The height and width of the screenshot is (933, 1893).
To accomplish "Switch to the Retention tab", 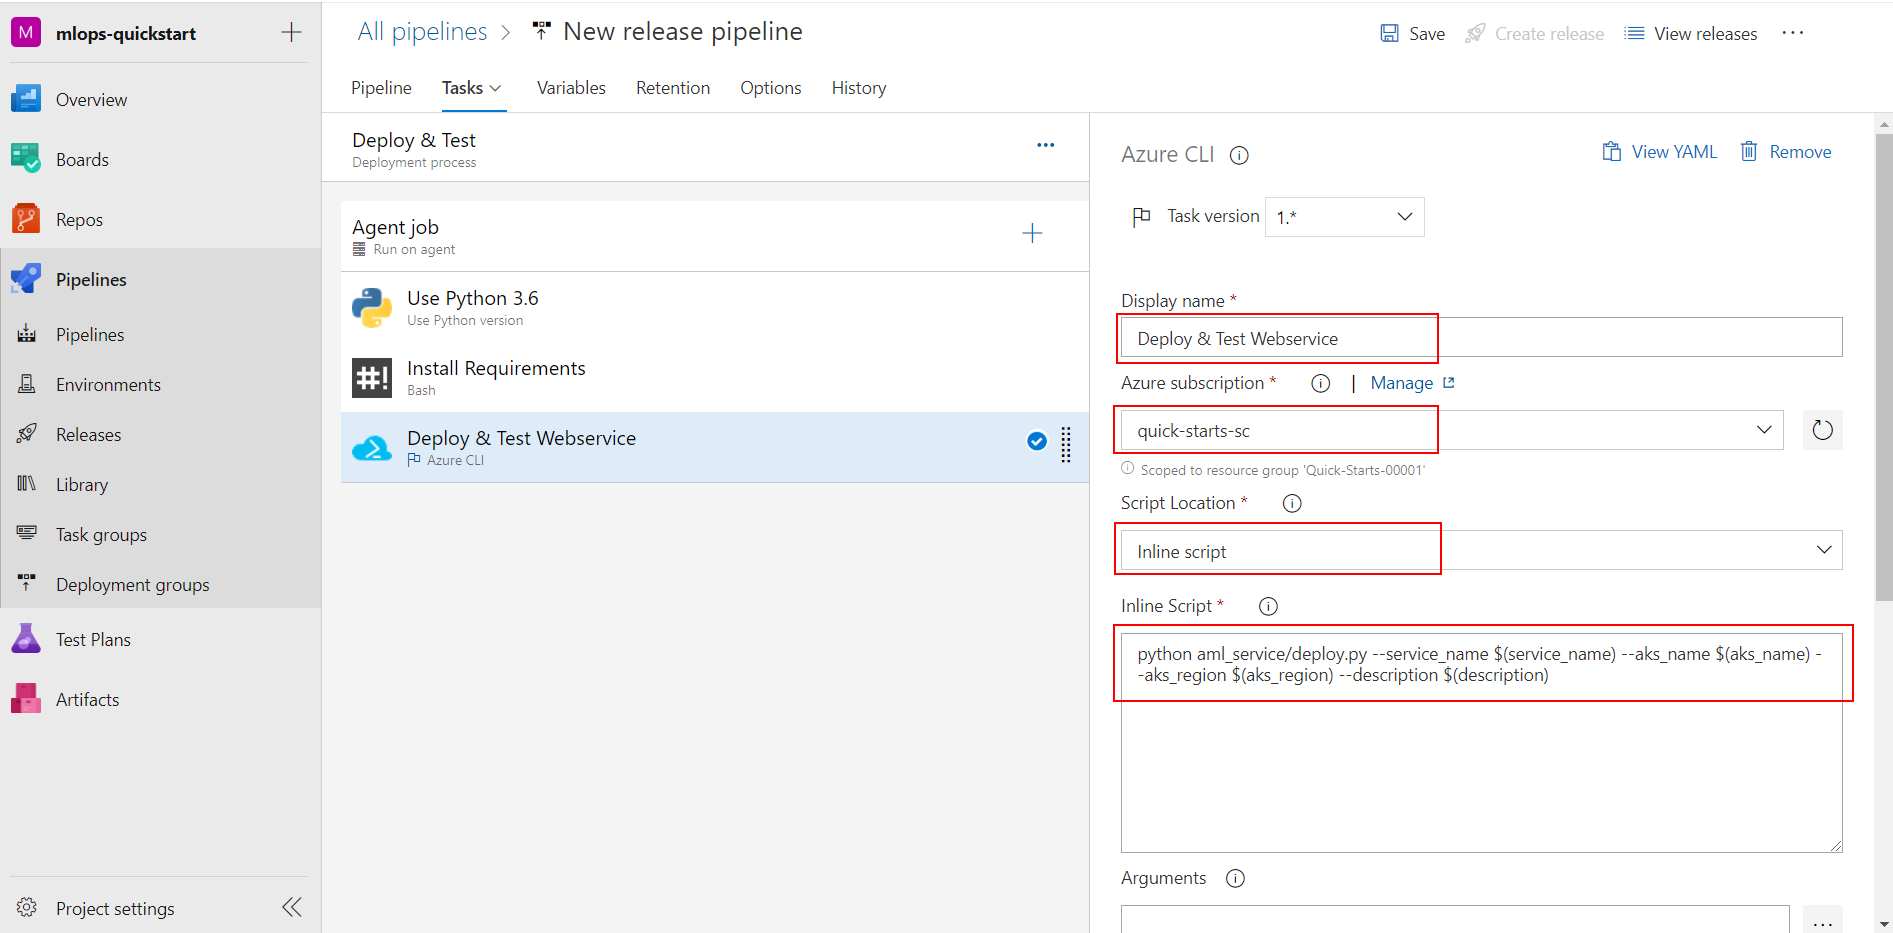I will tap(673, 88).
